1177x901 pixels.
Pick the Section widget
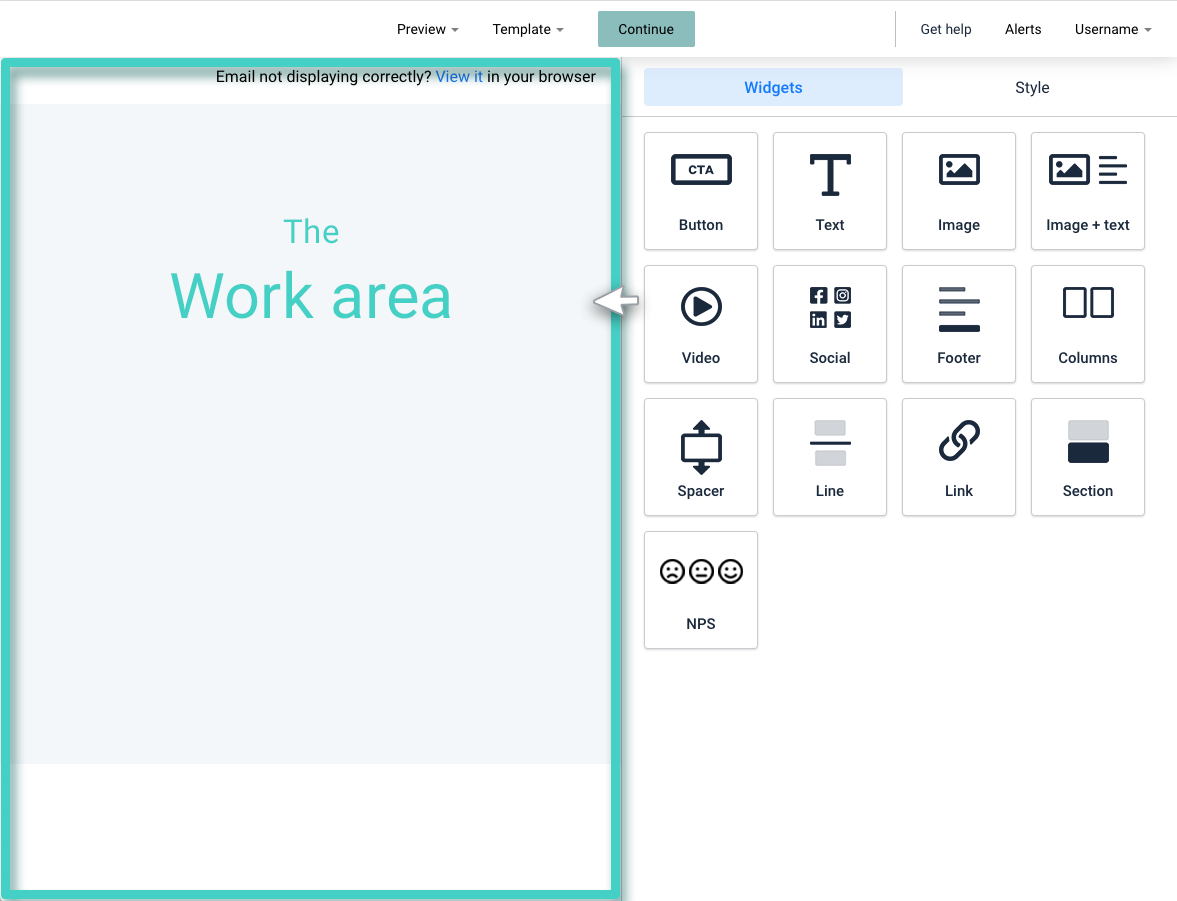pyautogui.click(x=1088, y=457)
